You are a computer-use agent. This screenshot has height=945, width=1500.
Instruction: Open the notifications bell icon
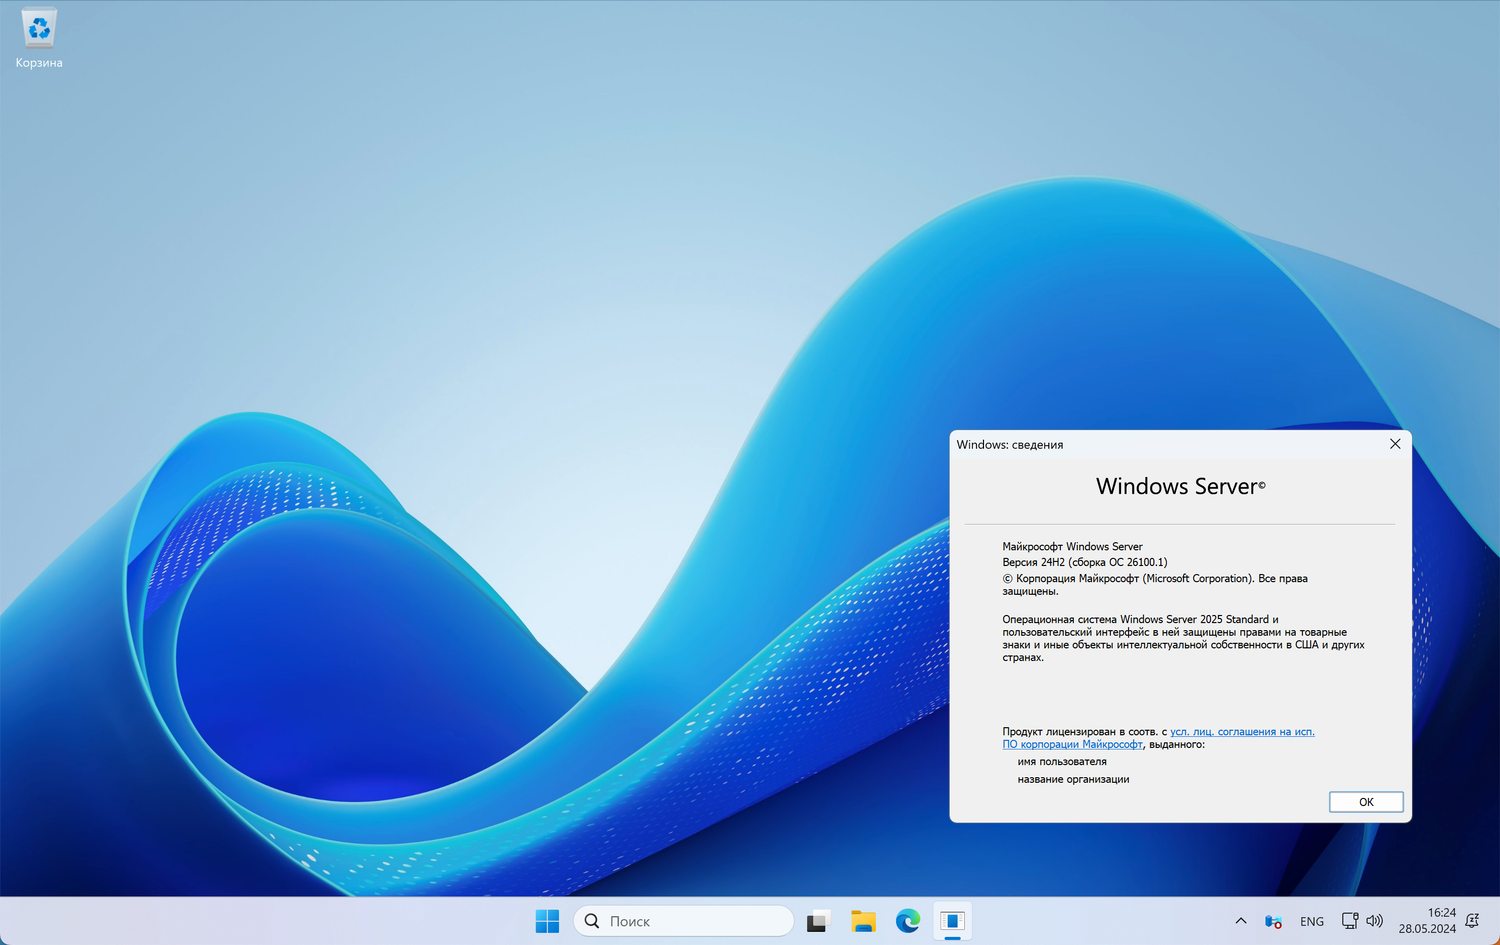(1472, 921)
